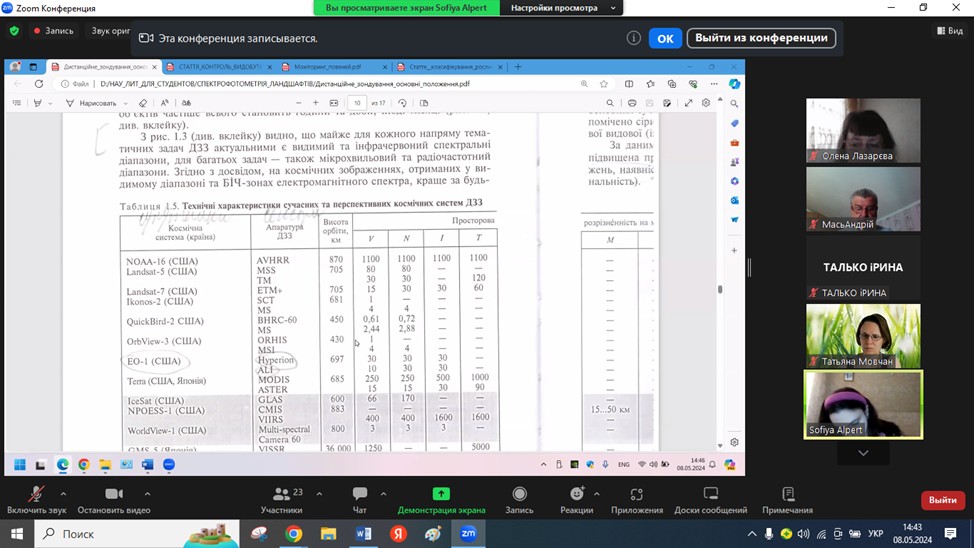Open Настройки просмотра view options dropdown
This screenshot has width=974, height=548.
pyautogui.click(x=562, y=8)
